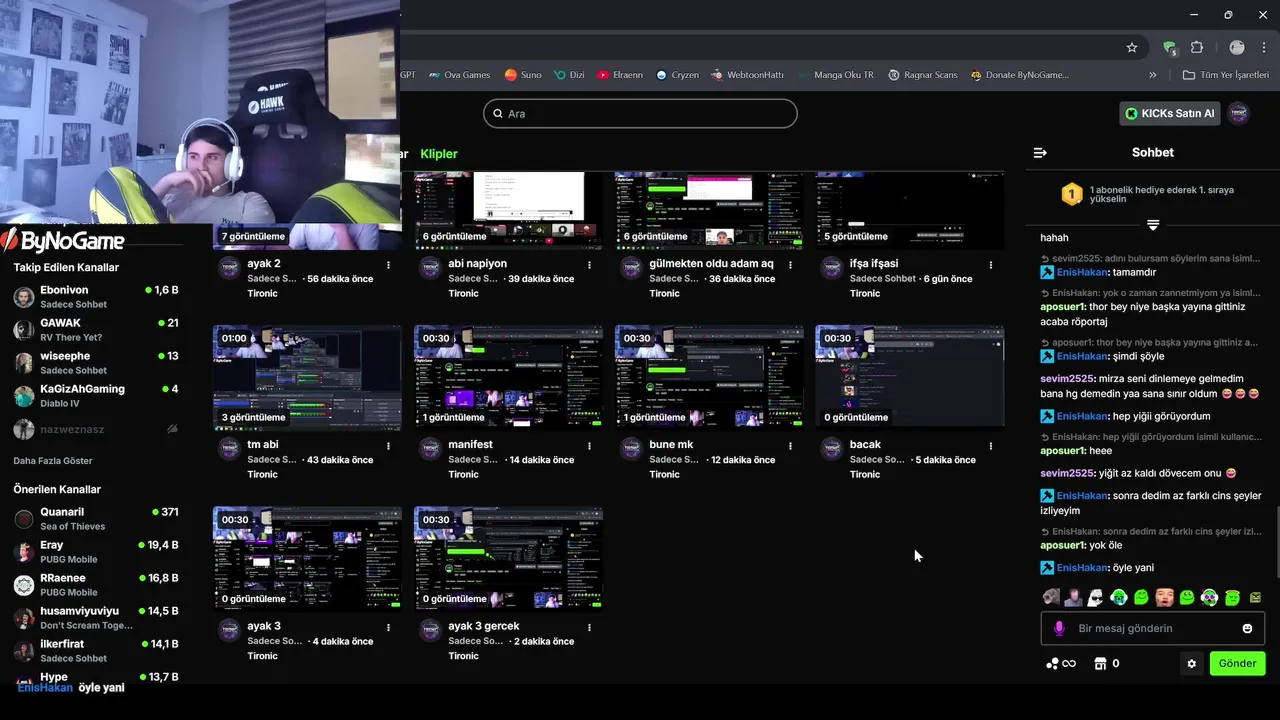Click the Bir mesaj gönderin chat input
The height and width of the screenshot is (720, 1280).
point(1152,629)
